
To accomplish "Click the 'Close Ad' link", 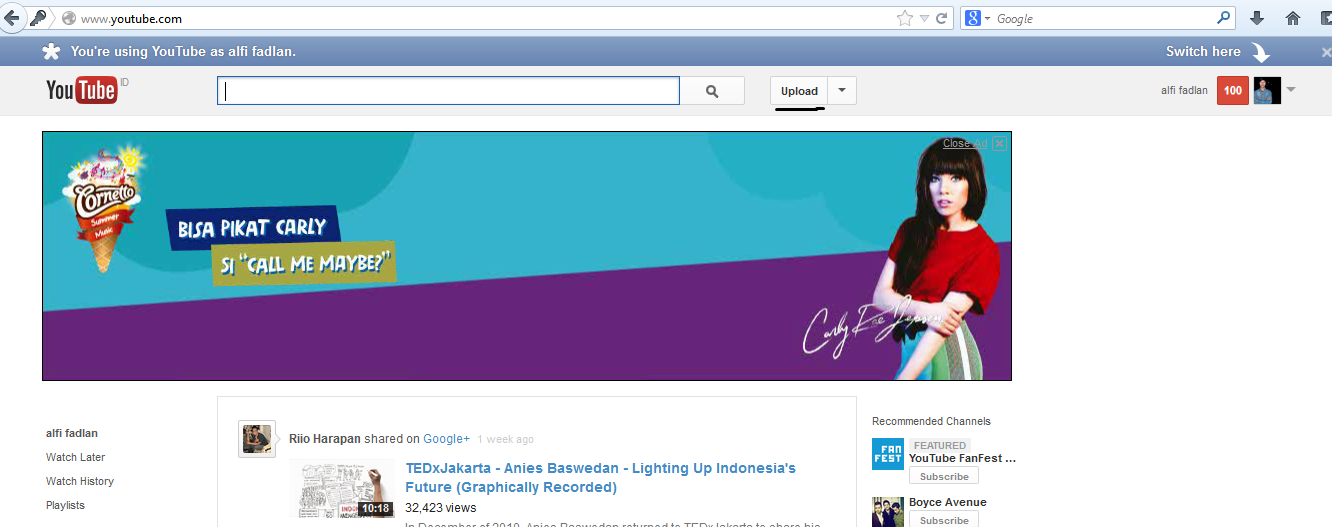I will (964, 143).
